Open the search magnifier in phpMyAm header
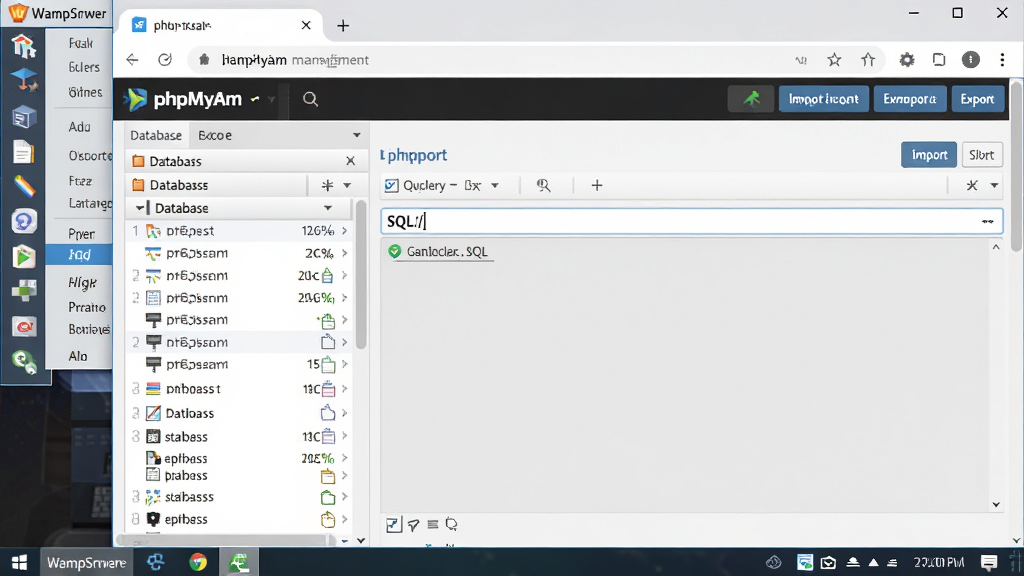This screenshot has width=1024, height=576. [310, 99]
